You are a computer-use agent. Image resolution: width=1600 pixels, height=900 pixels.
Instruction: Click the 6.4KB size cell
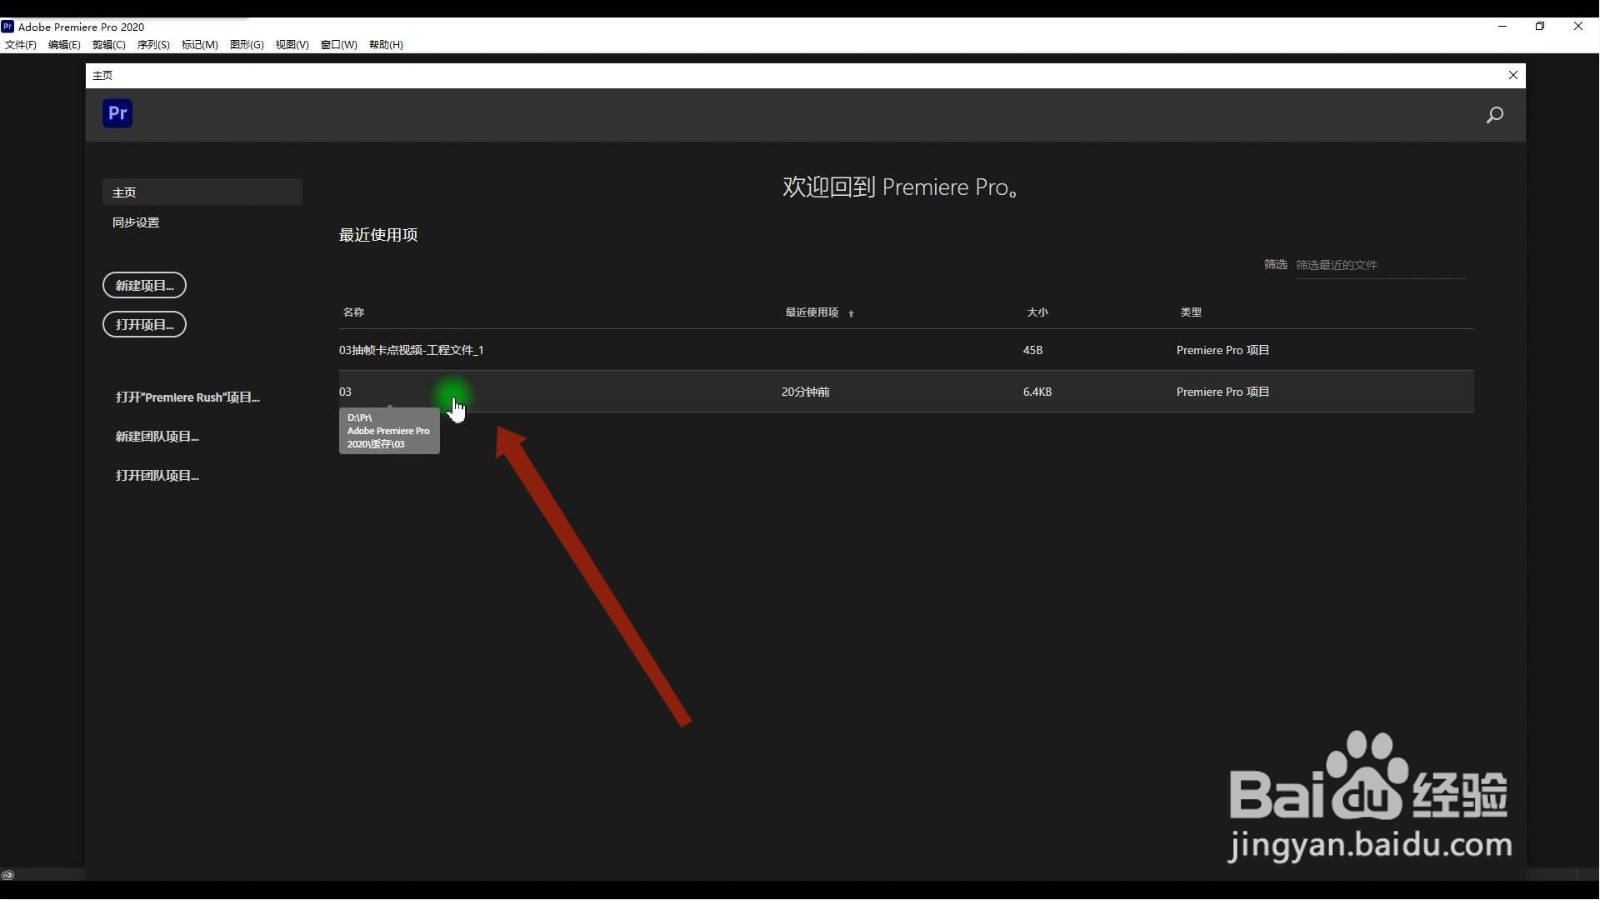click(1037, 392)
